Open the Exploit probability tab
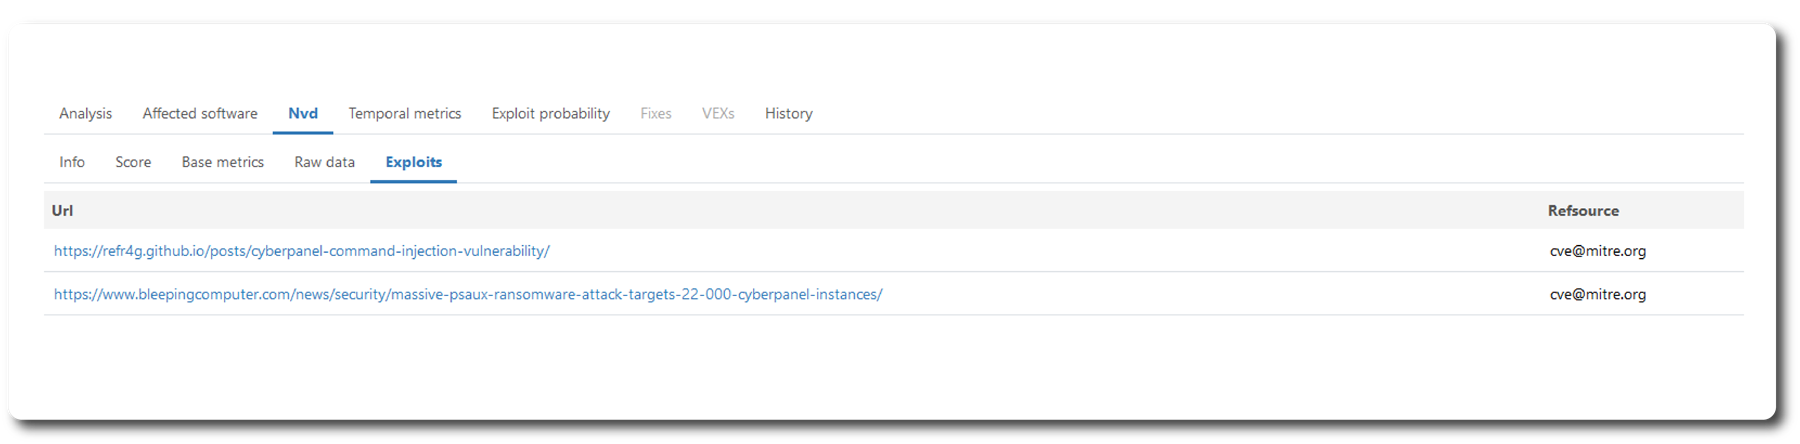The height and width of the screenshot is (444, 1800). pos(550,114)
